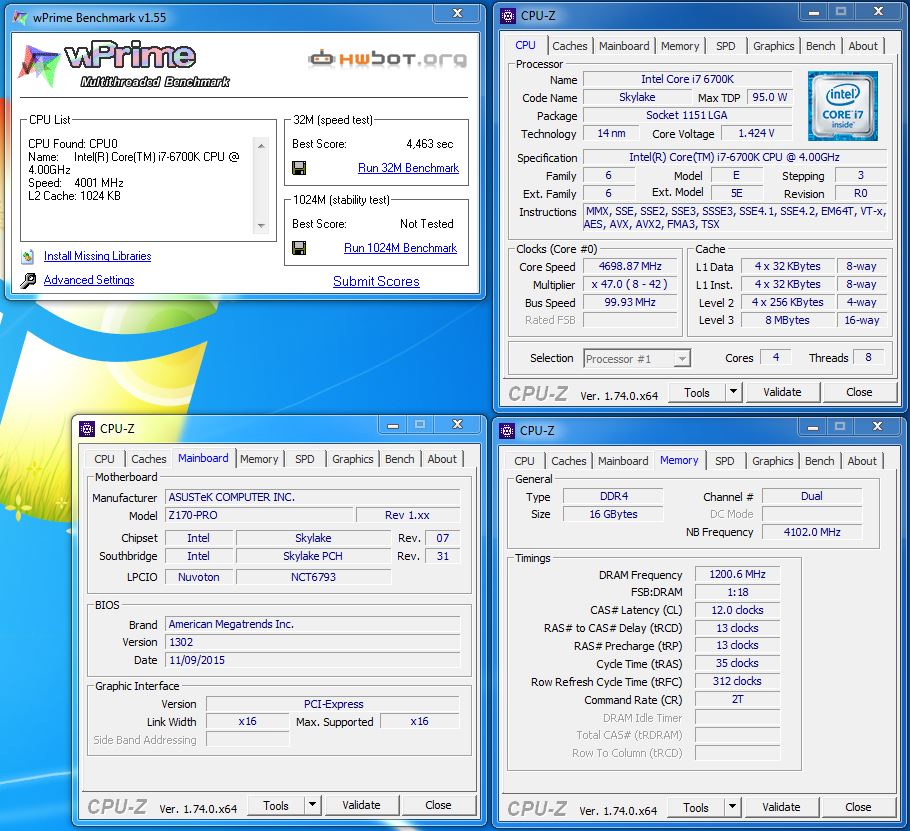Minimize the CPU-Z Memory window

click(812, 427)
